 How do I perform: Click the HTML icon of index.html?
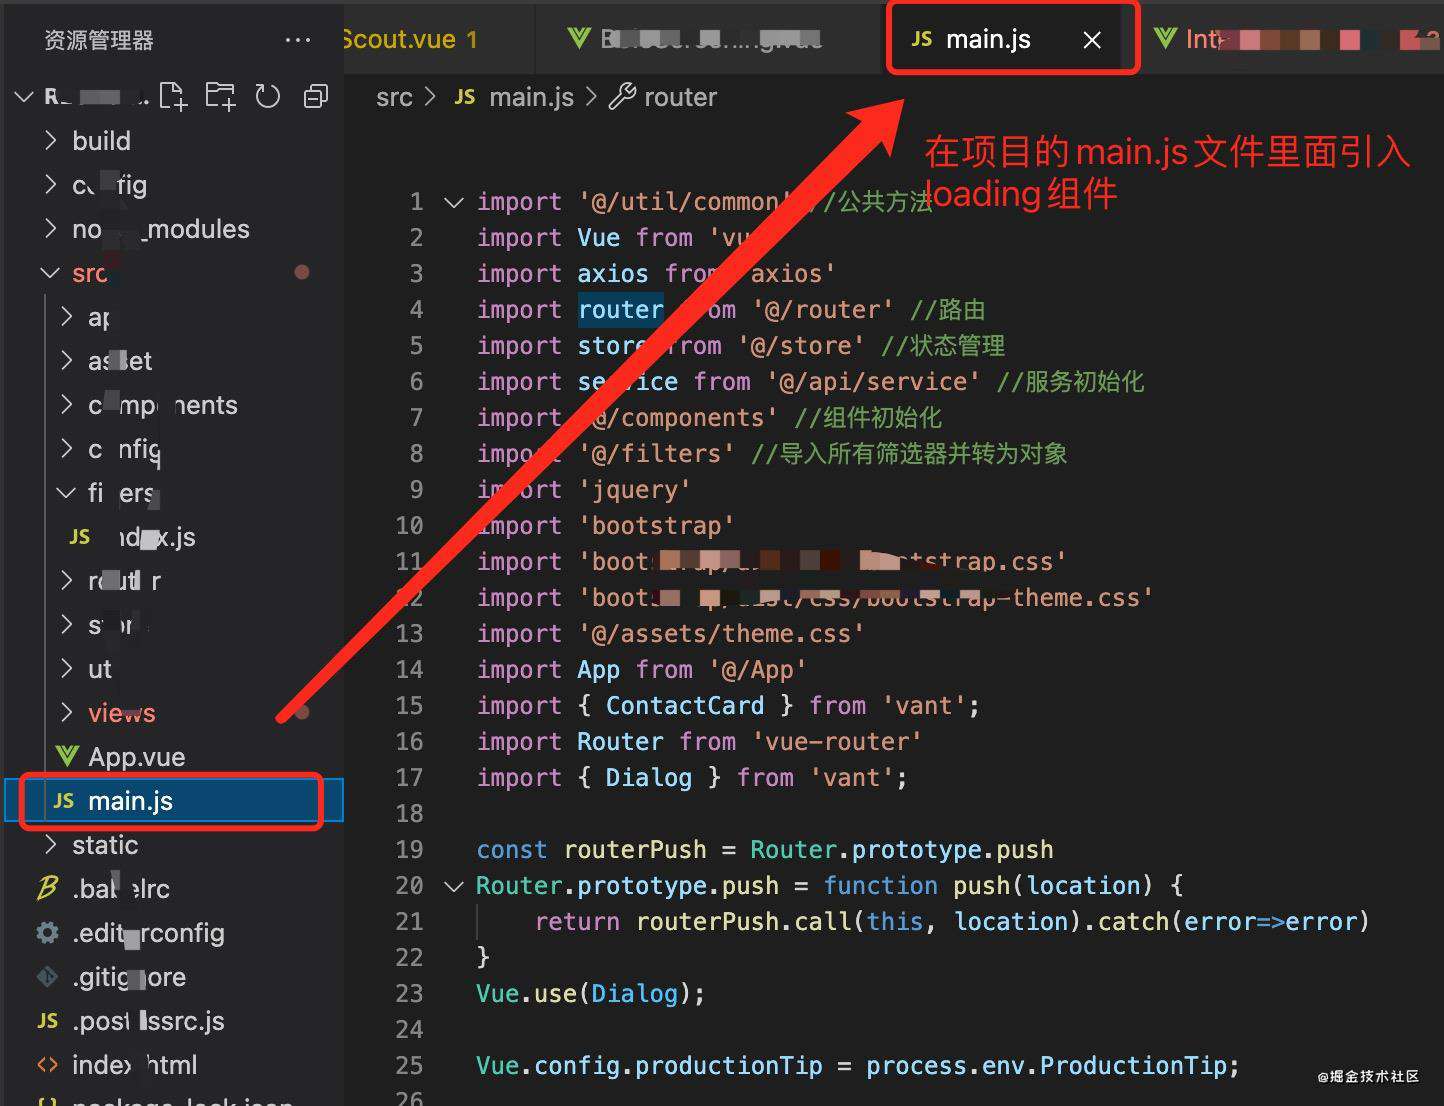pyautogui.click(x=47, y=1065)
